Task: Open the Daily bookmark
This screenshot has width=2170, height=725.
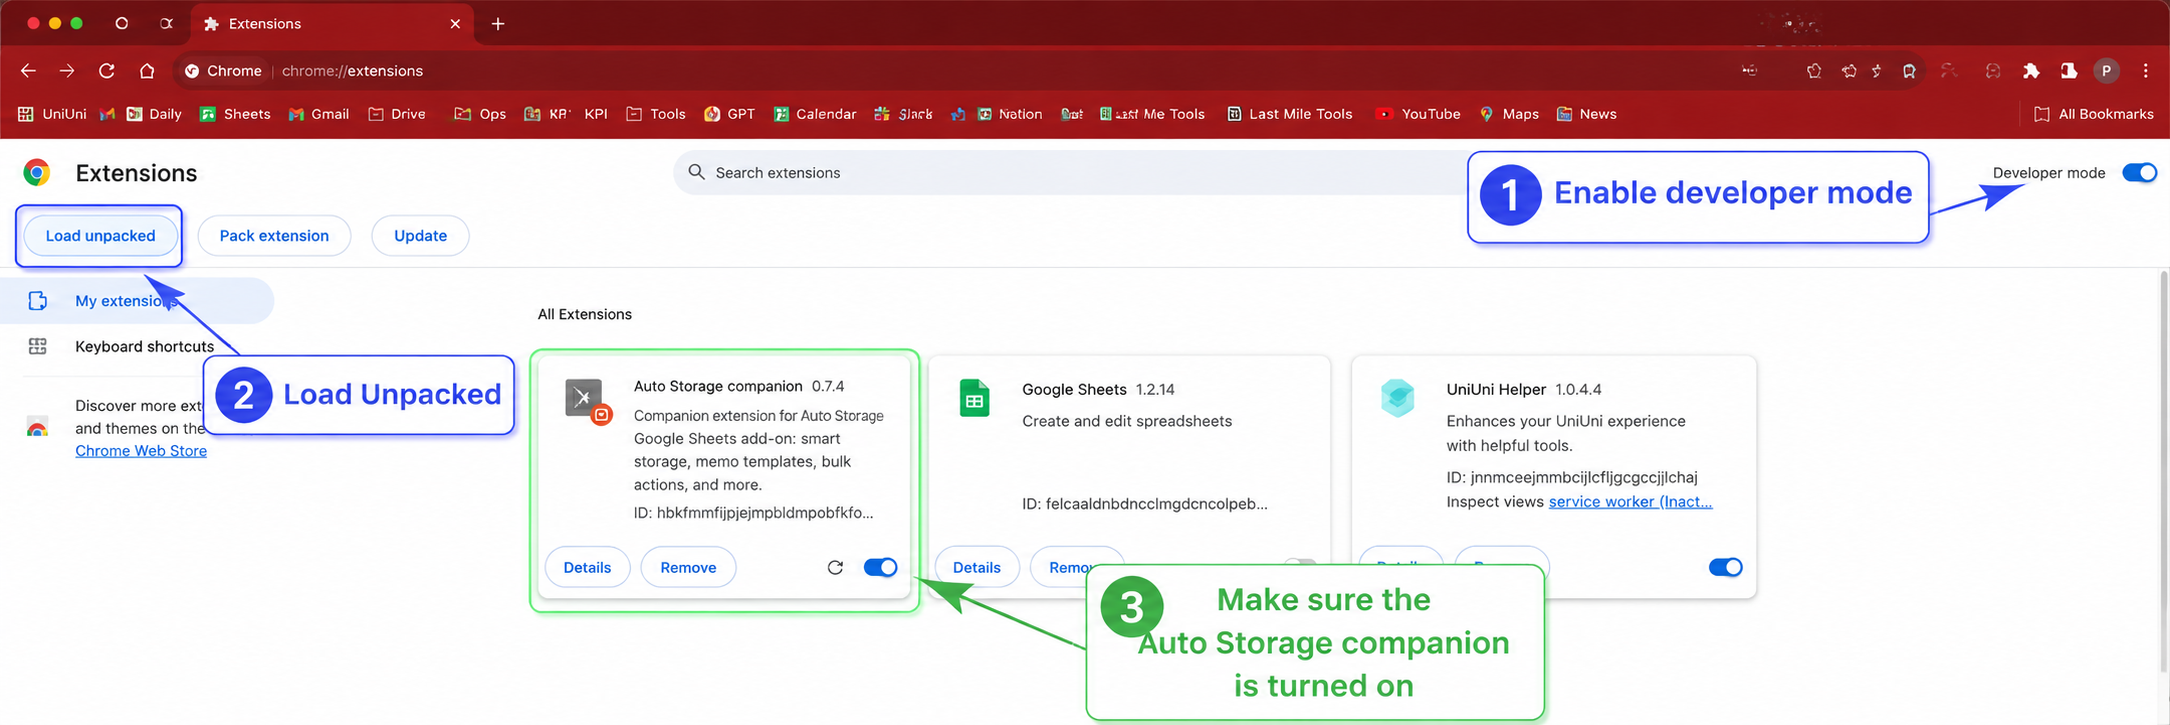Action: (x=154, y=114)
